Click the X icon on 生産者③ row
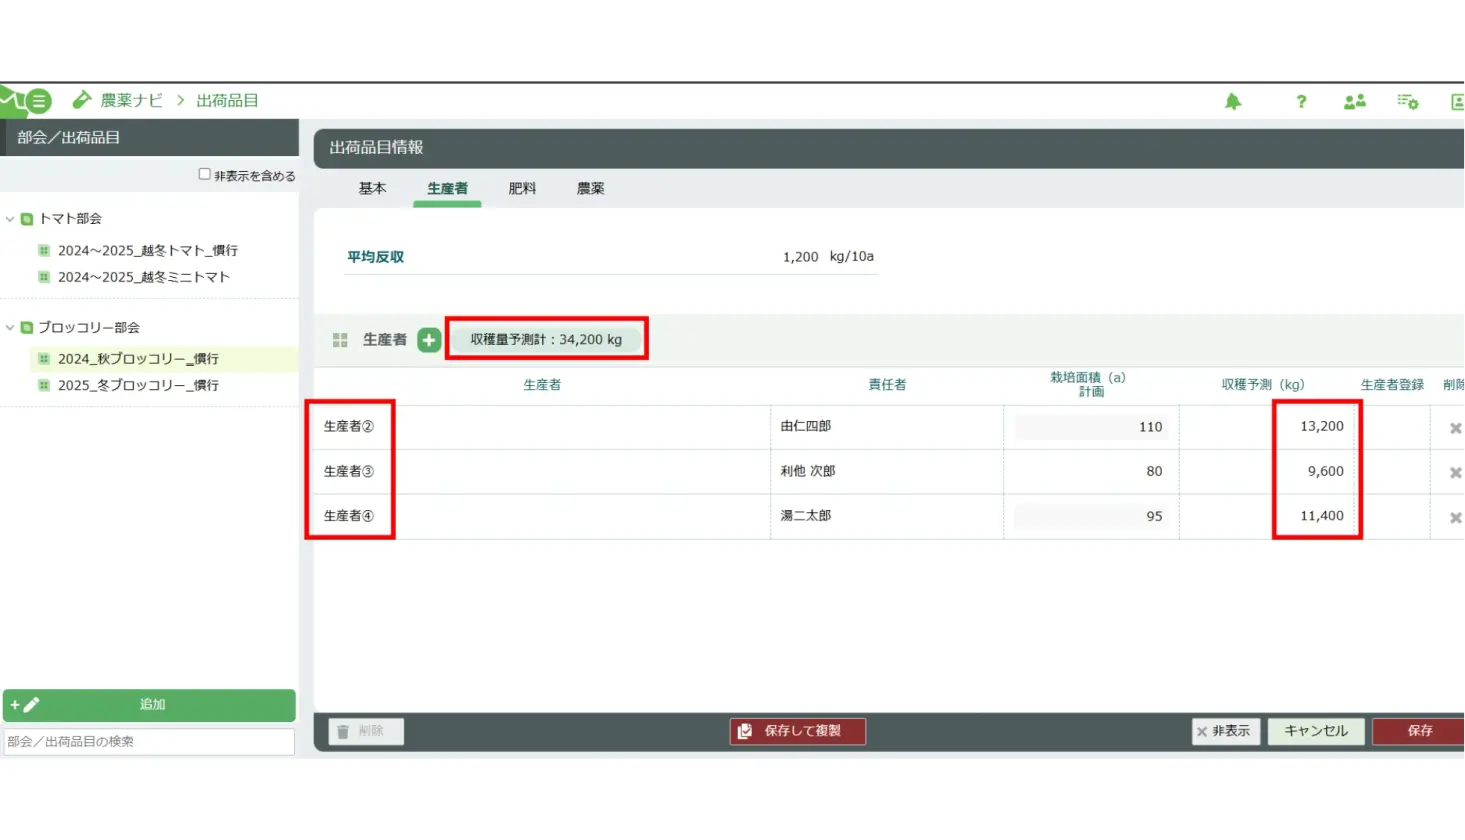The height and width of the screenshot is (840, 1465). (x=1455, y=472)
